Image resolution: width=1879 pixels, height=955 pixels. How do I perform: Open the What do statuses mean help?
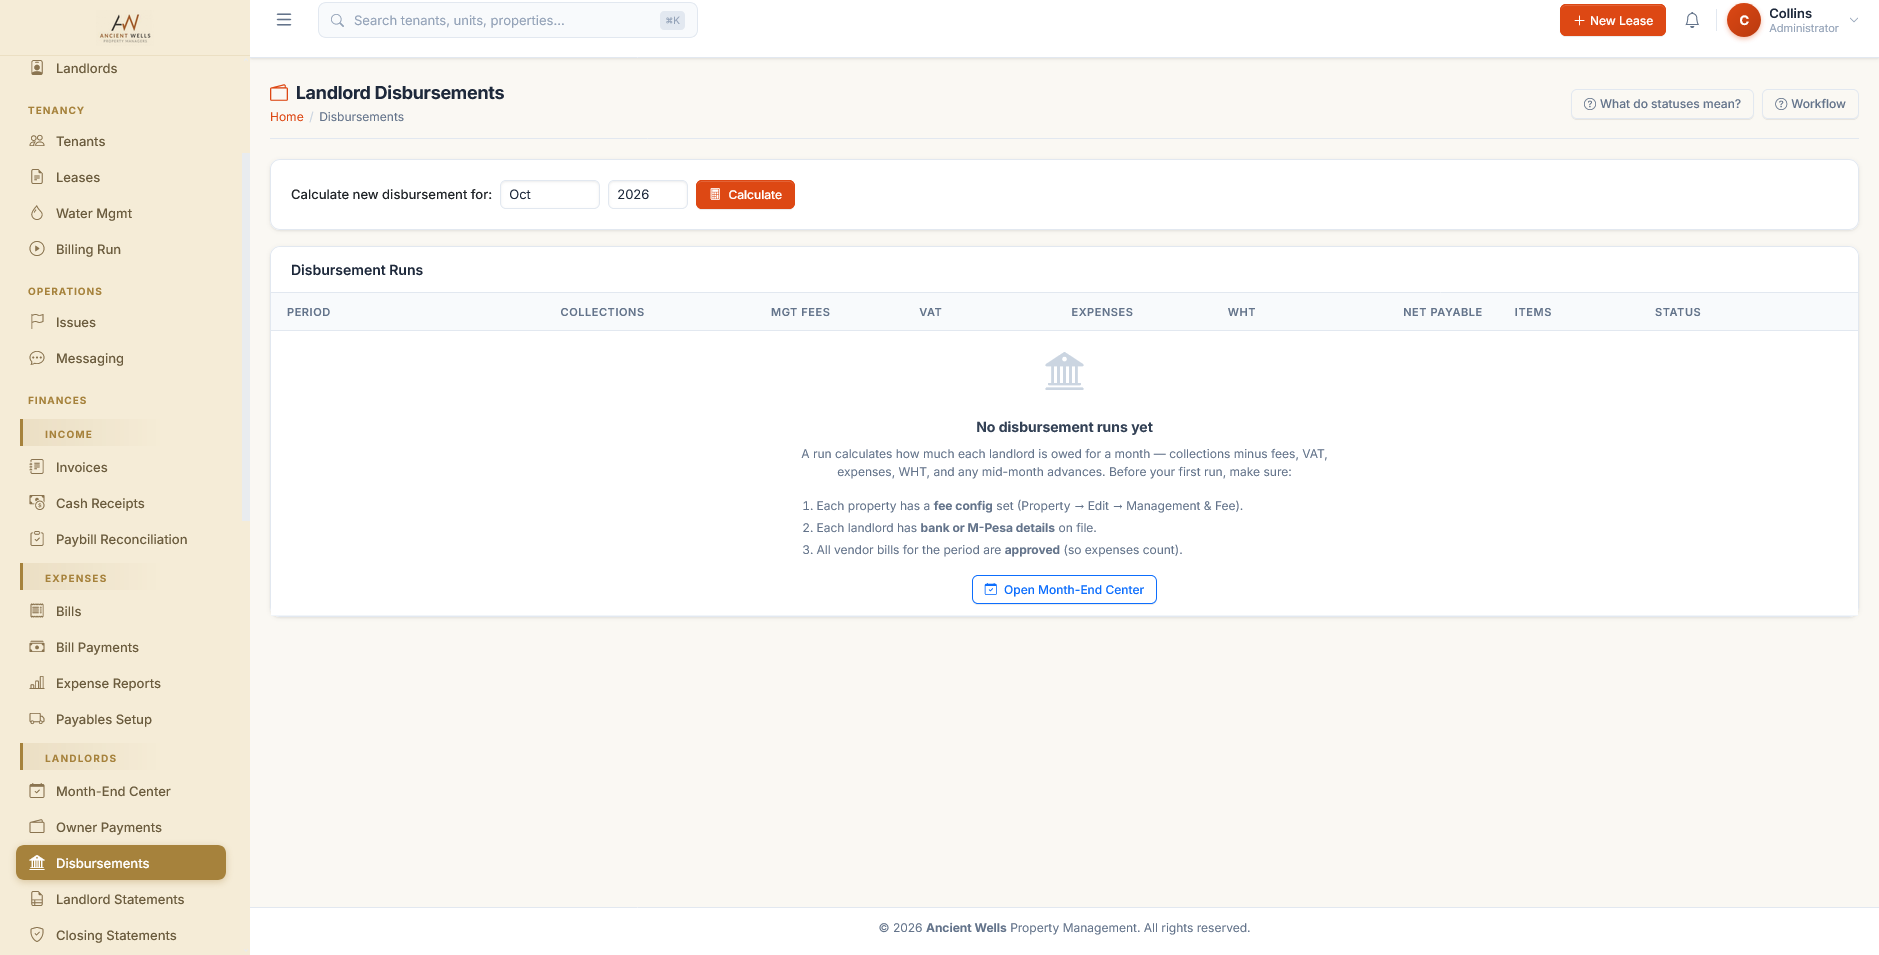(x=1662, y=104)
